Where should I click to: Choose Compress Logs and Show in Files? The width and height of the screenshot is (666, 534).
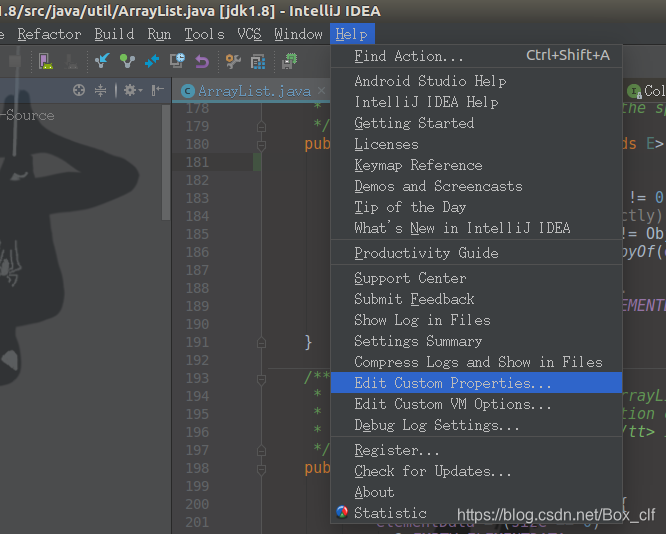(476, 362)
